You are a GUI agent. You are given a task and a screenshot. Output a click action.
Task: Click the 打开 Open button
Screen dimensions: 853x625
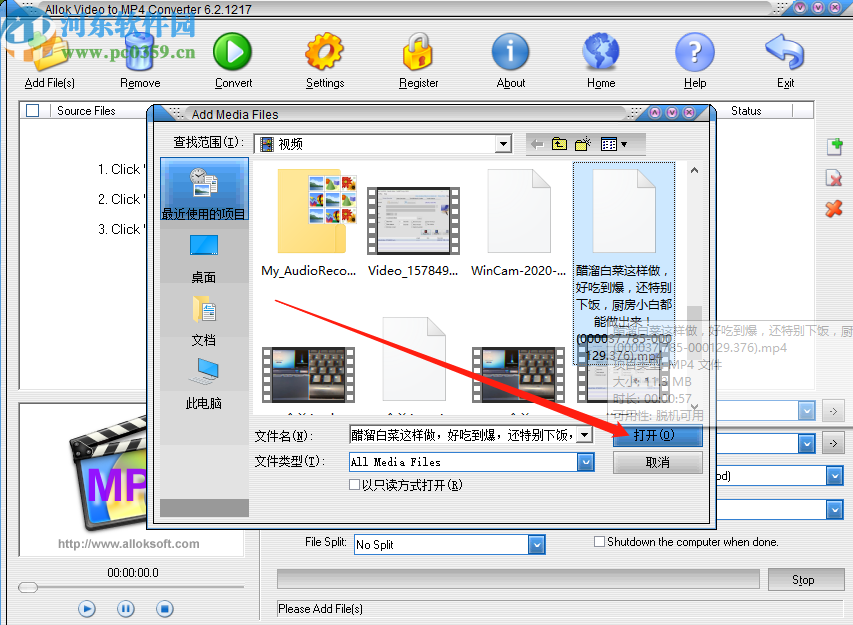pyautogui.click(x=657, y=434)
